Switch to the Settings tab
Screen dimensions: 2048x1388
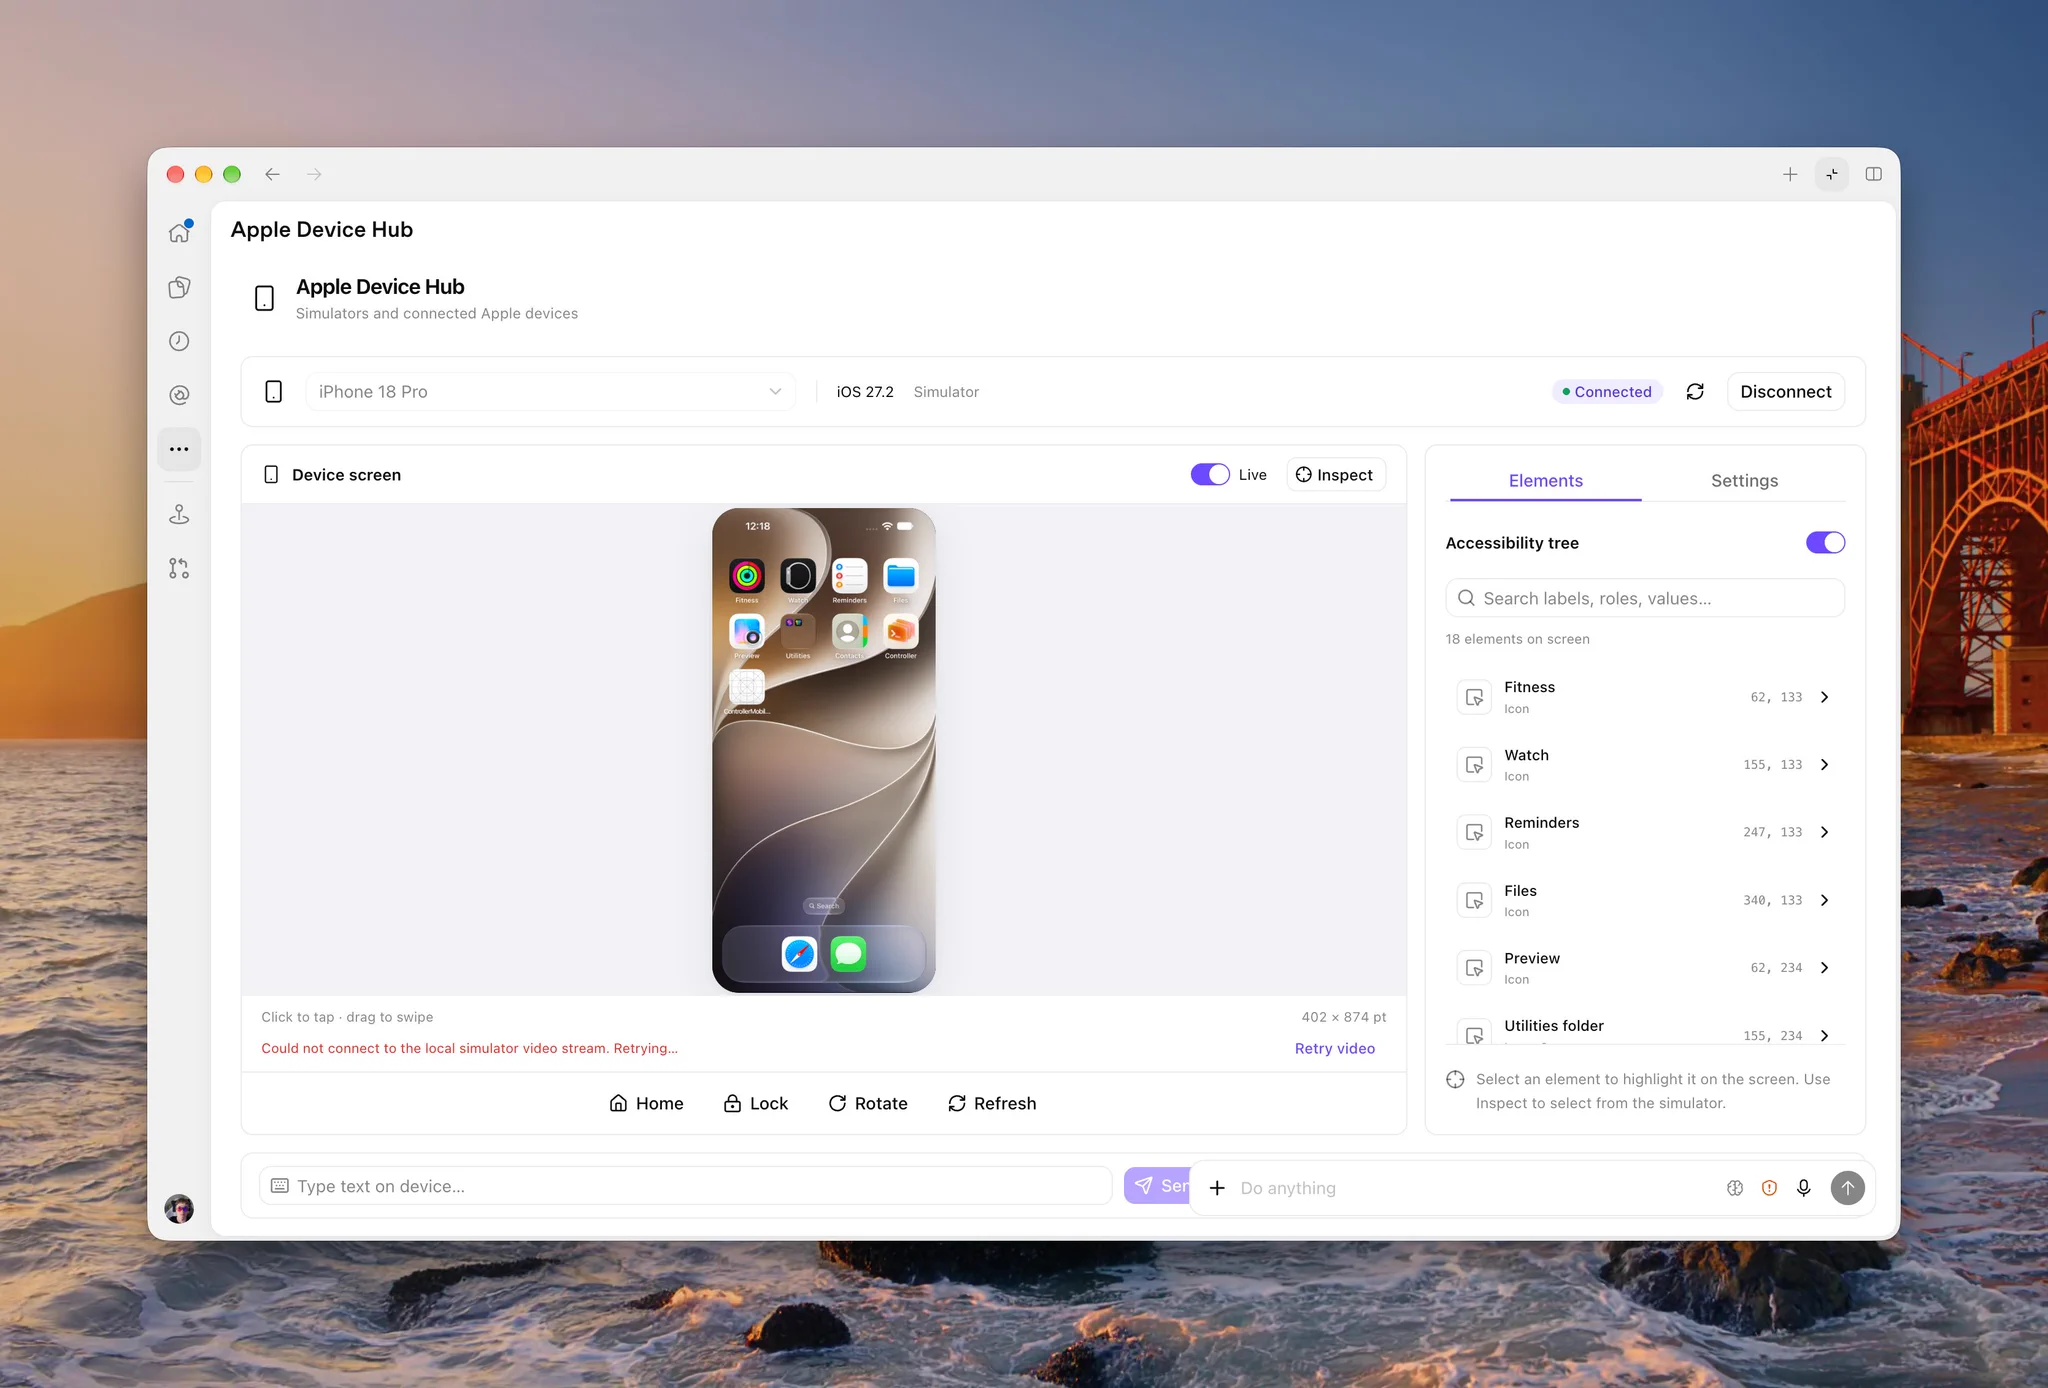1744,481
